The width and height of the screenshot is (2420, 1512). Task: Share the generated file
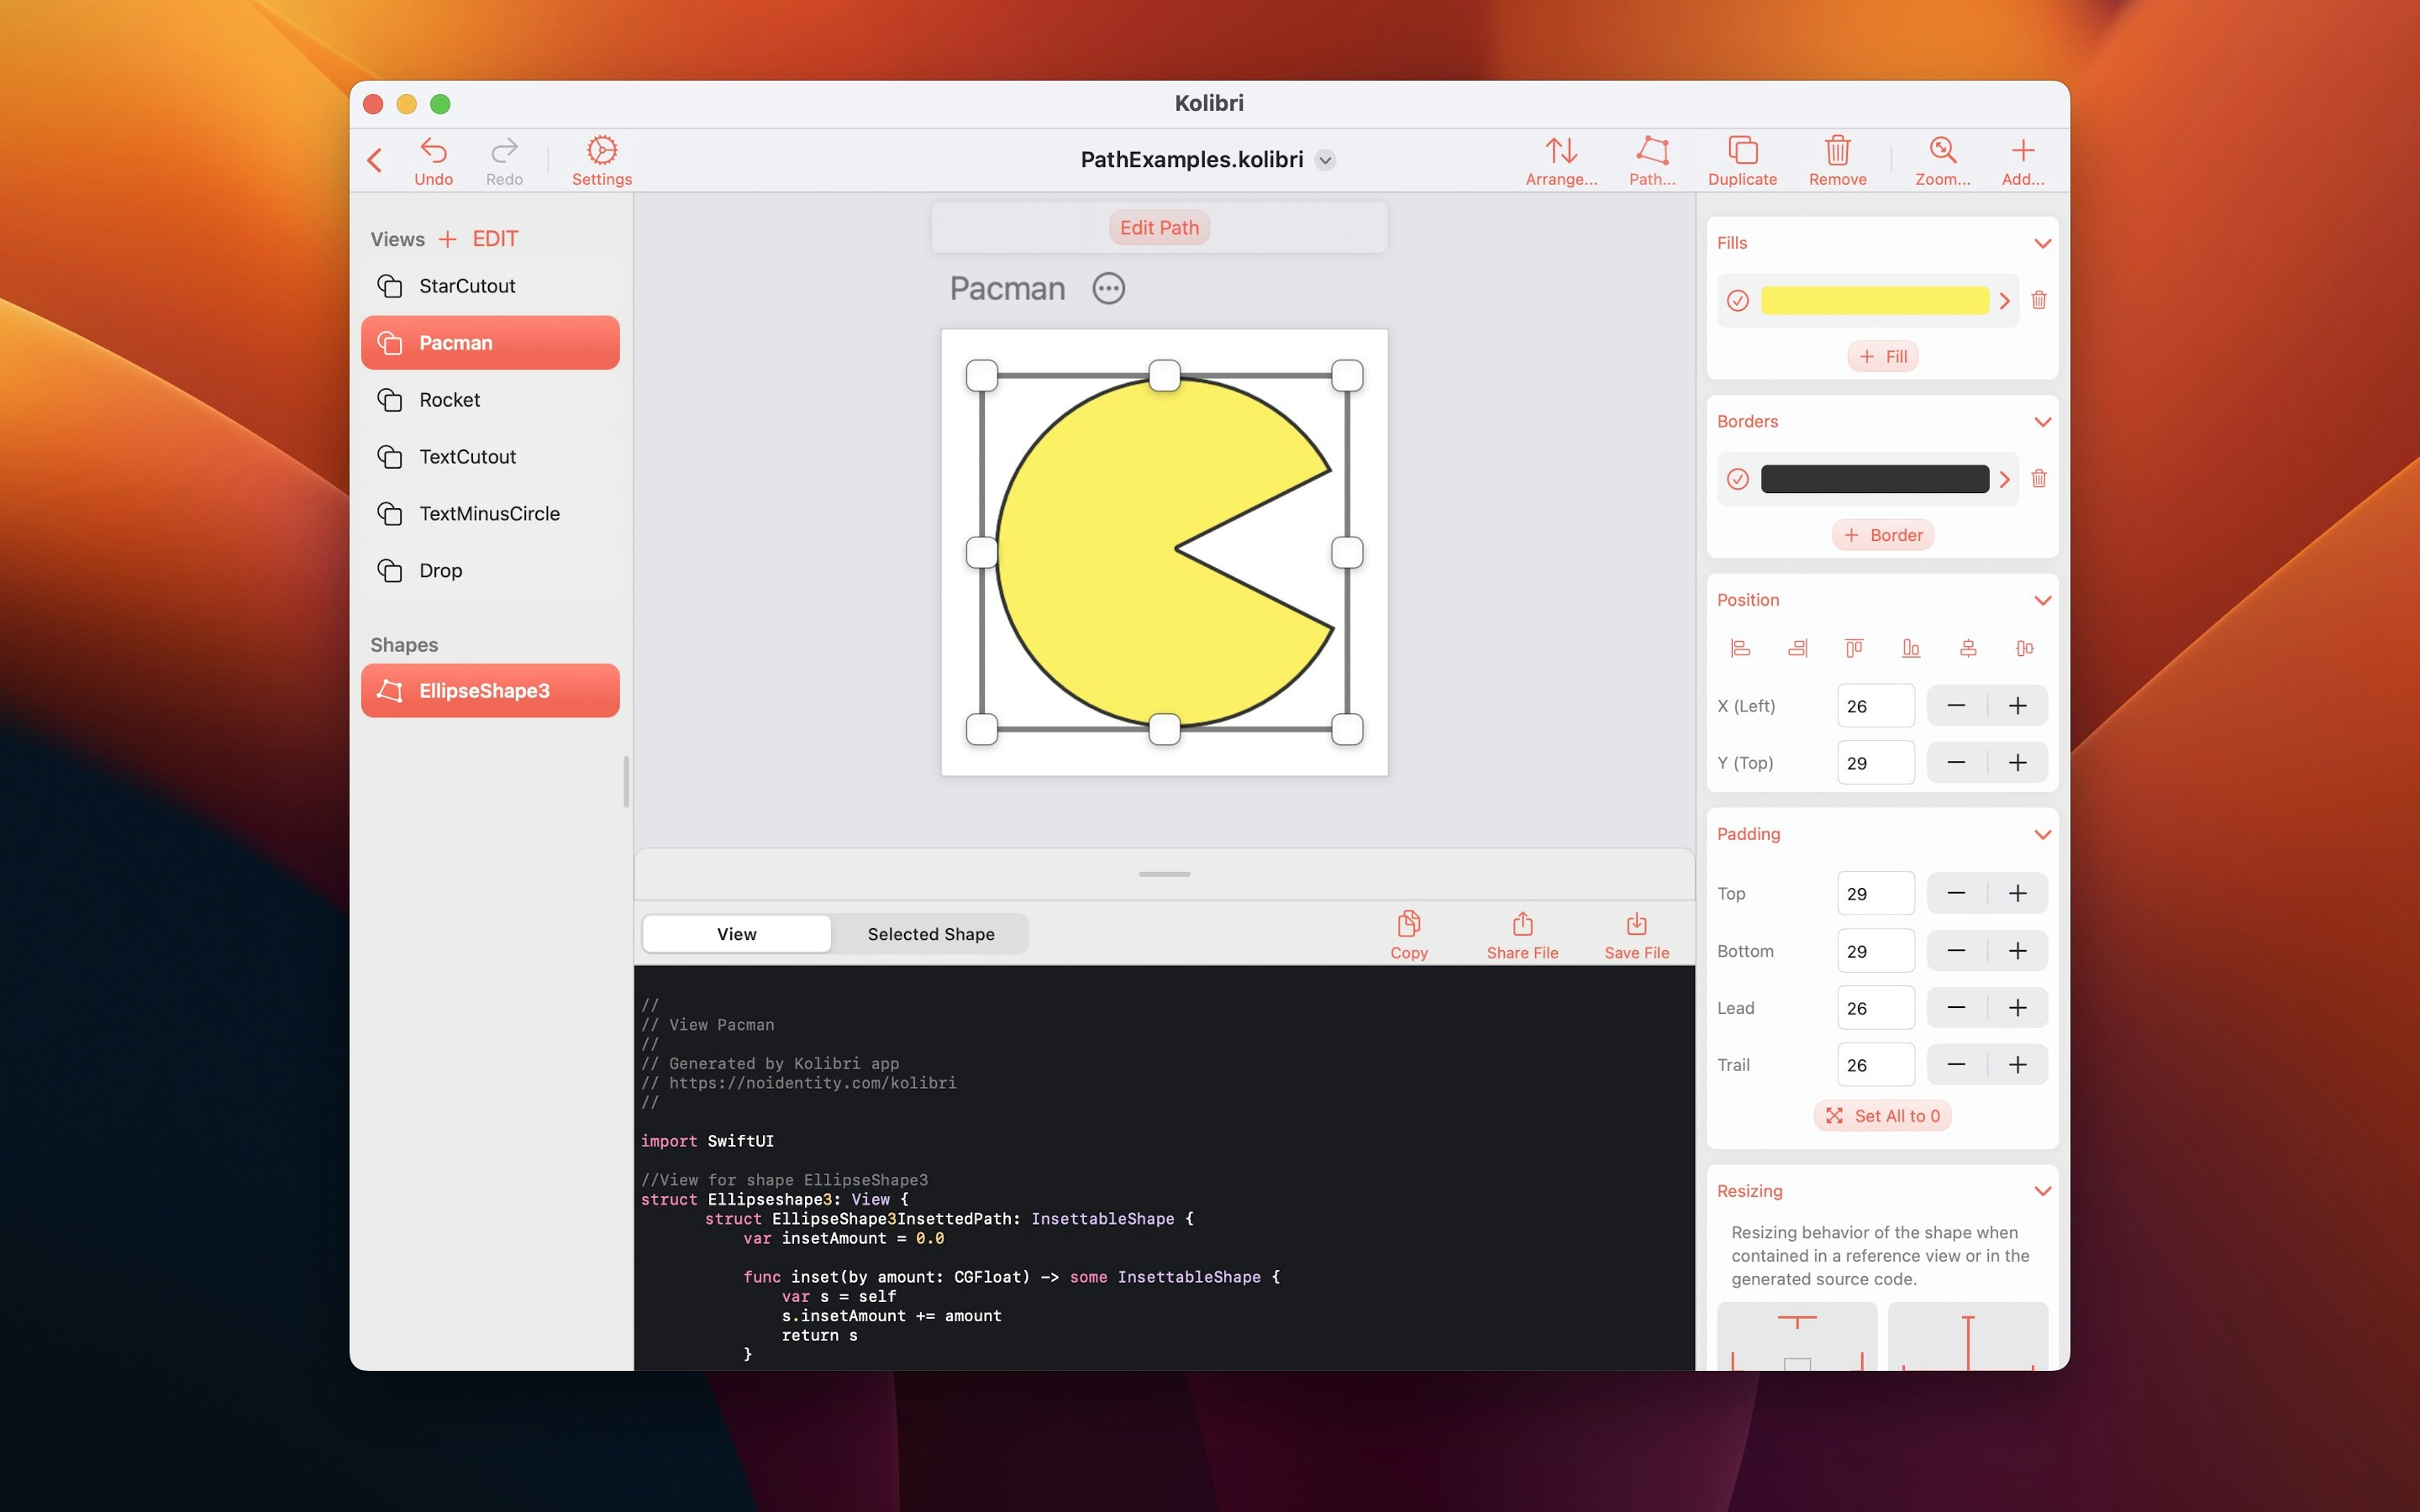tap(1522, 935)
